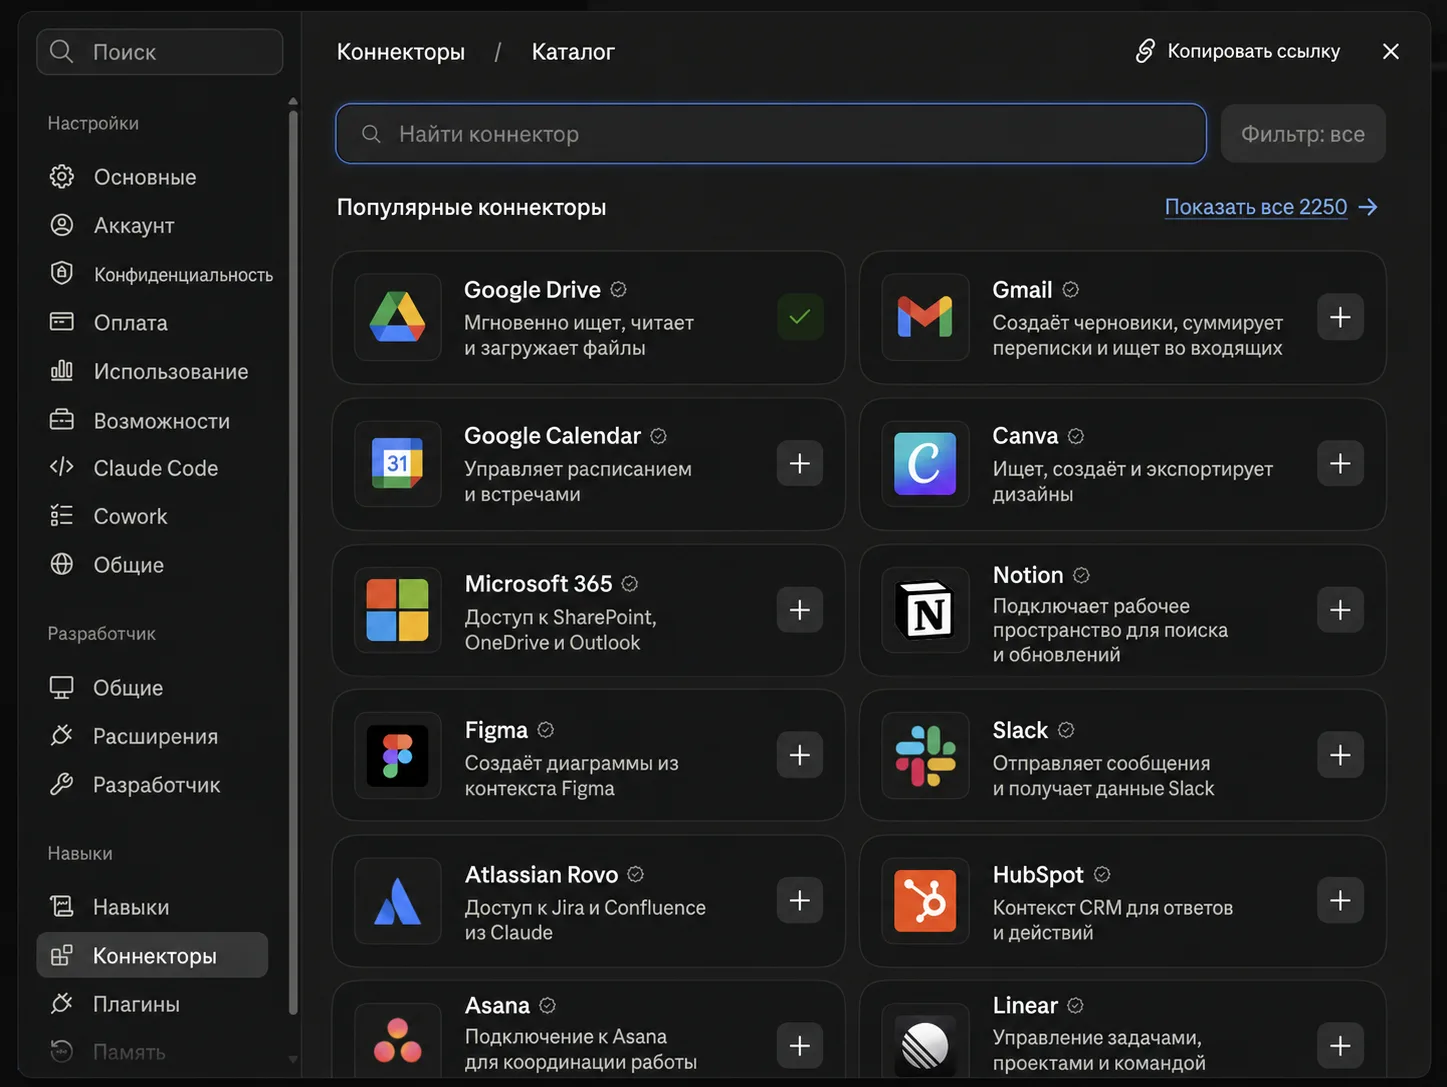Screen dimensions: 1447x1087
Task: Open the Разработчик settings item
Action: click(152, 785)
